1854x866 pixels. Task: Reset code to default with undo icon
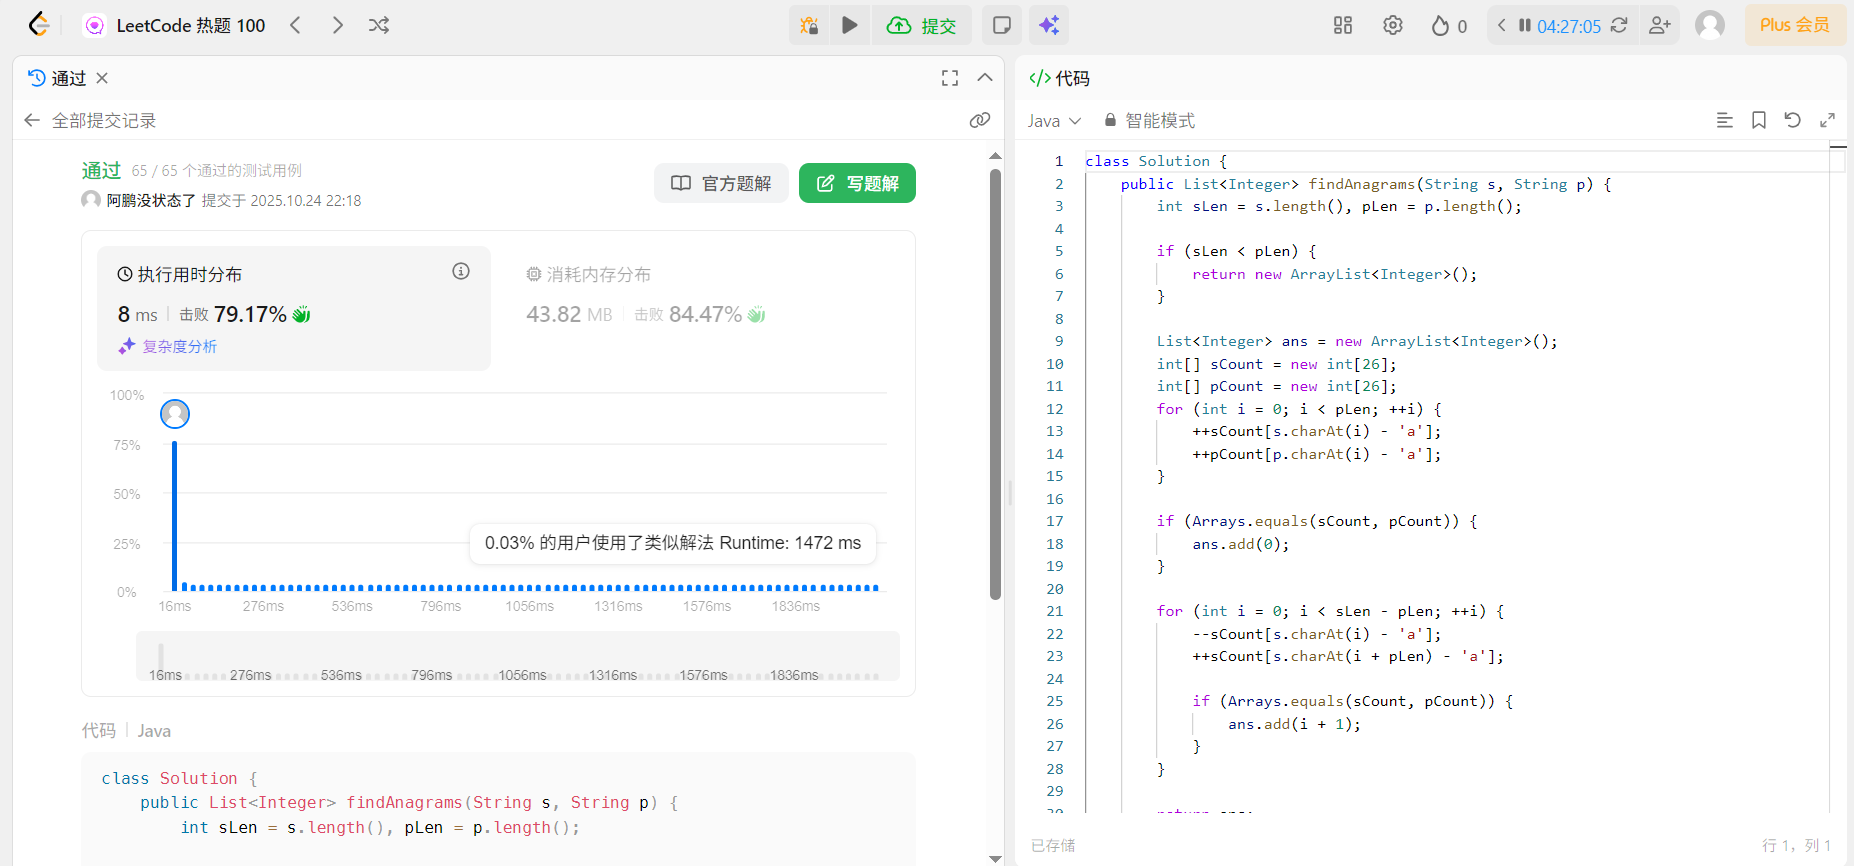point(1793,120)
